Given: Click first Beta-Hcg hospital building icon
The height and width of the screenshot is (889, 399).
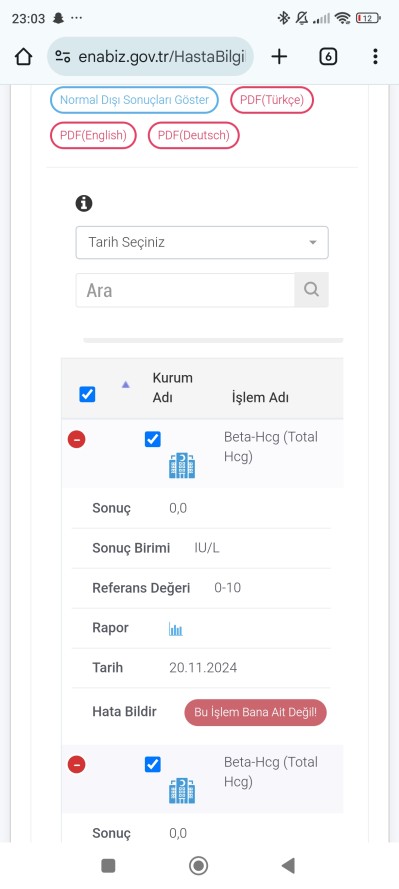Looking at the screenshot, I should [182, 465].
